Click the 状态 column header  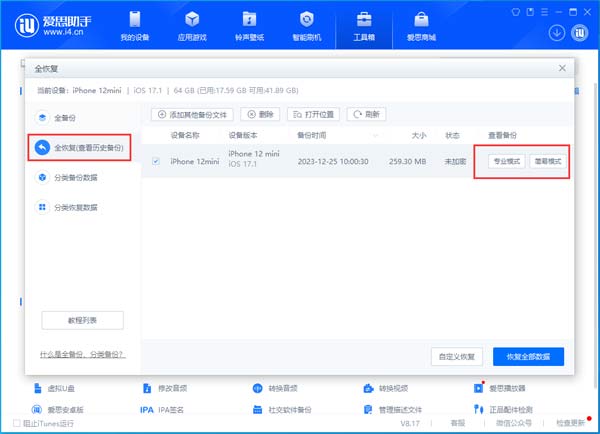(x=452, y=135)
